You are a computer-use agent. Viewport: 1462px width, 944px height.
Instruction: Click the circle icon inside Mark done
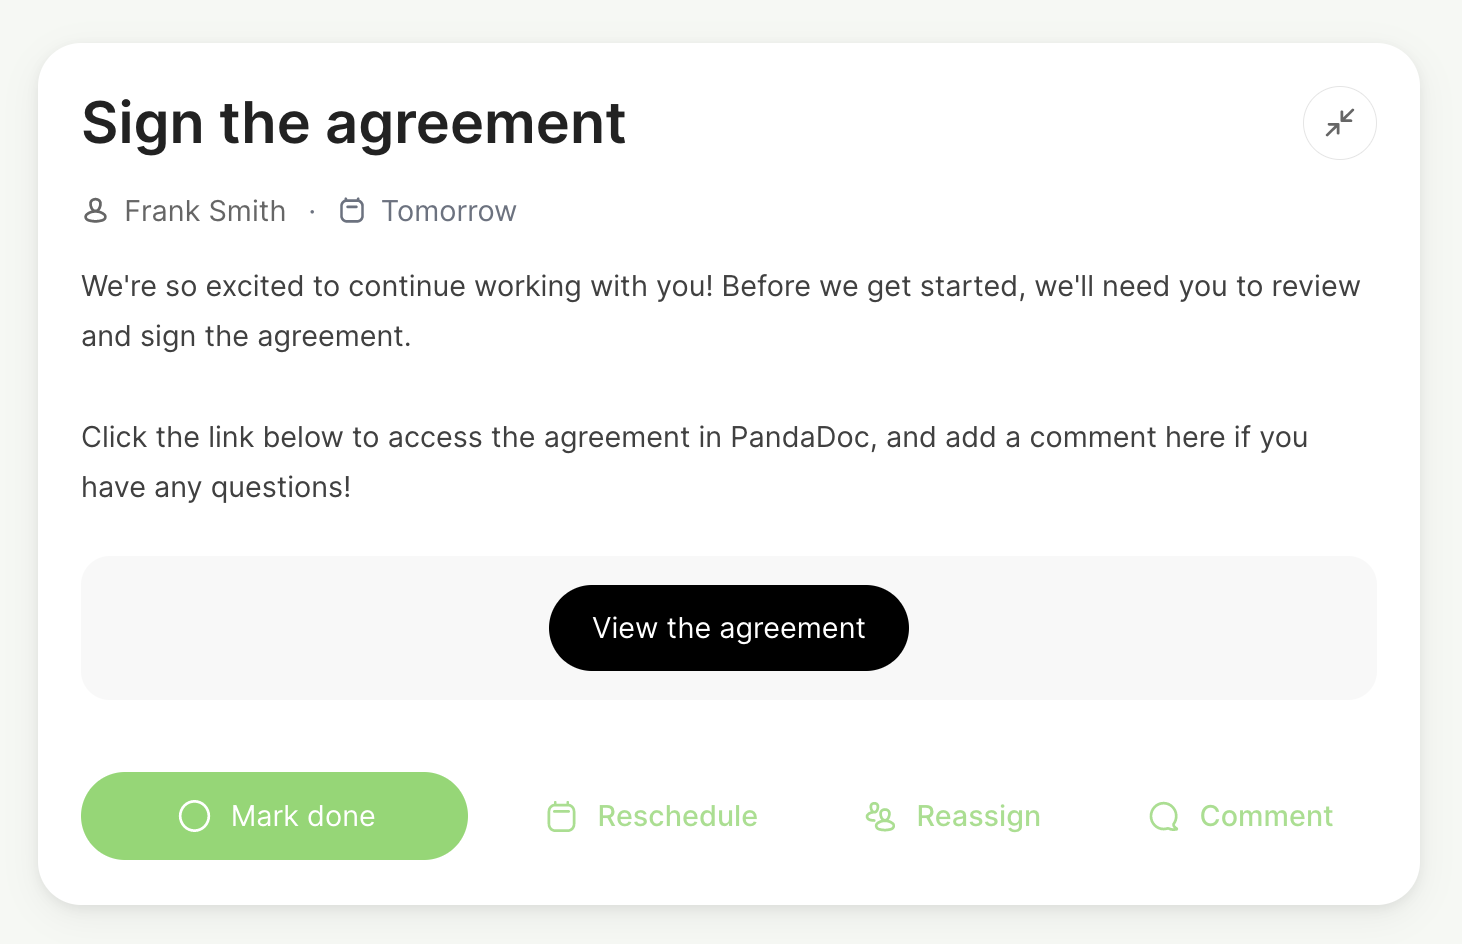[x=194, y=816]
